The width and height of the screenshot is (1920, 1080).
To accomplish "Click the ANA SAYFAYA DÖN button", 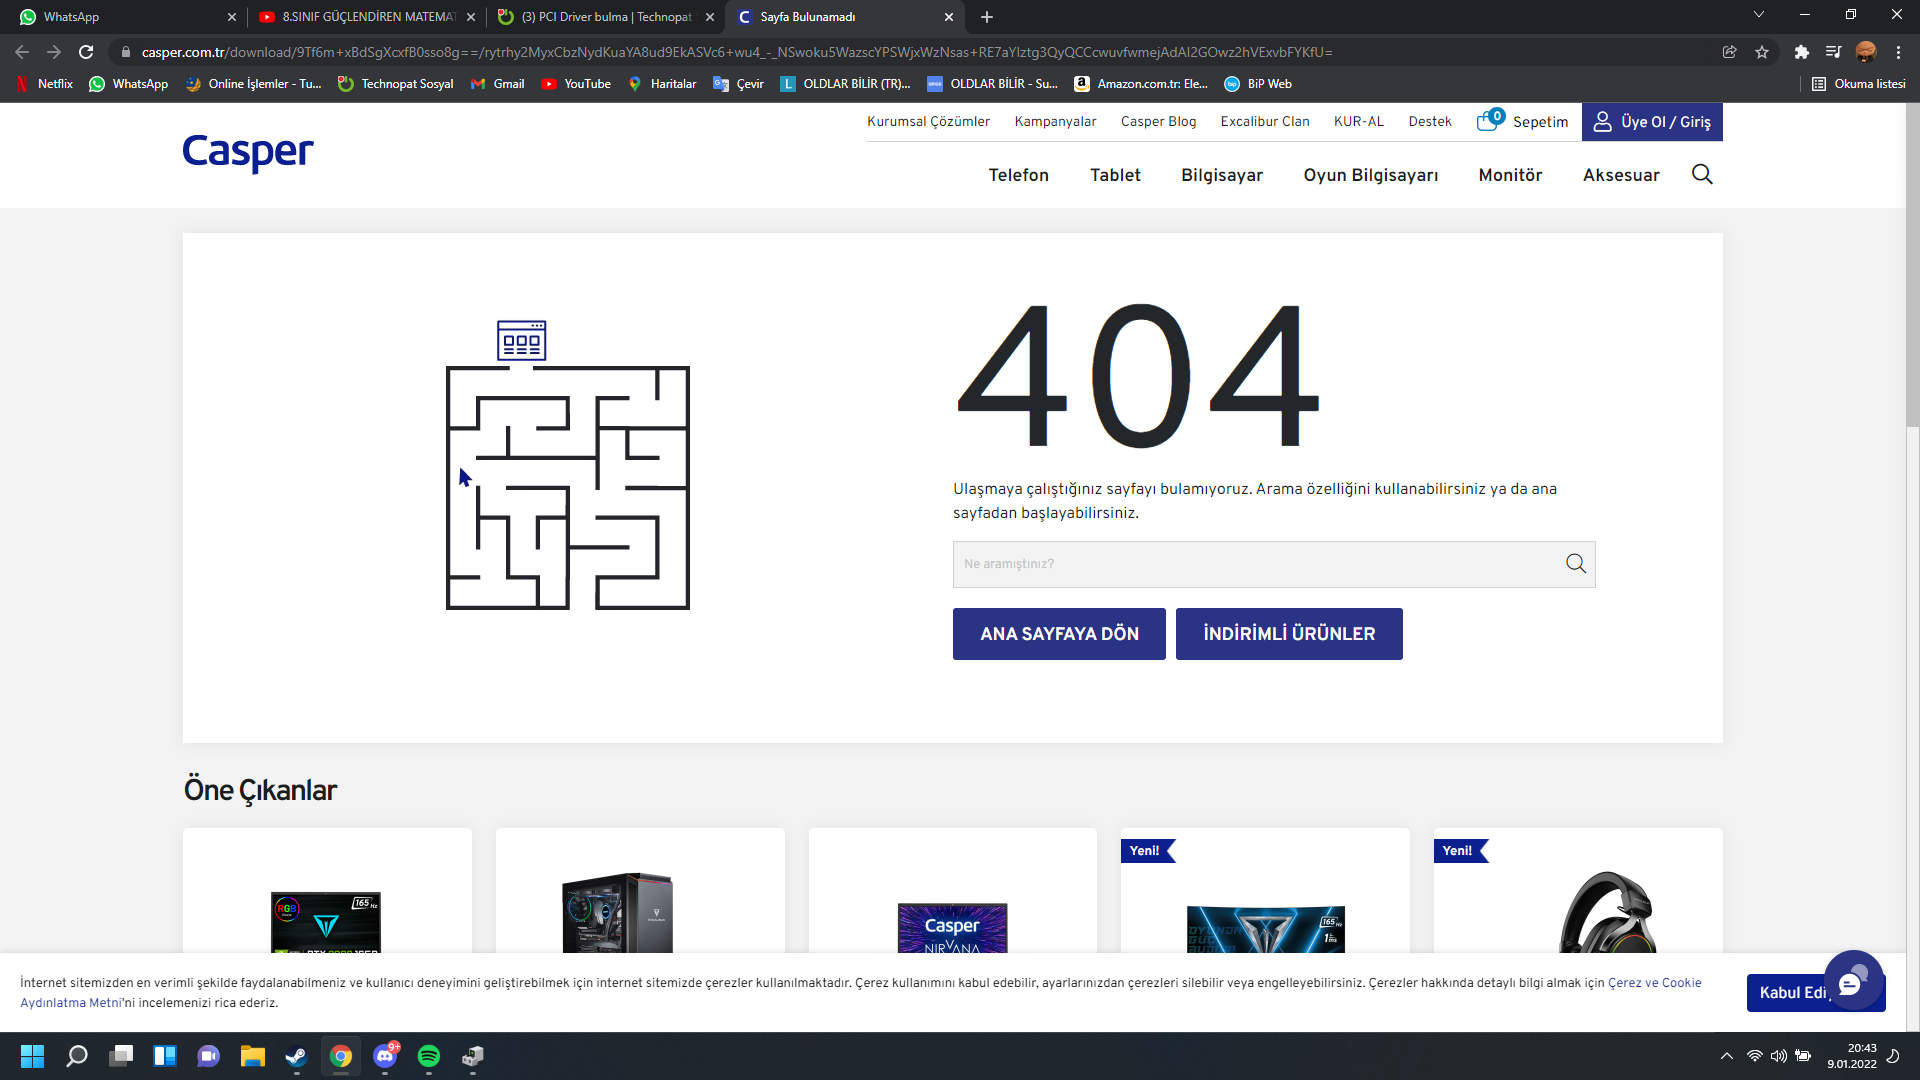I will coord(1059,634).
